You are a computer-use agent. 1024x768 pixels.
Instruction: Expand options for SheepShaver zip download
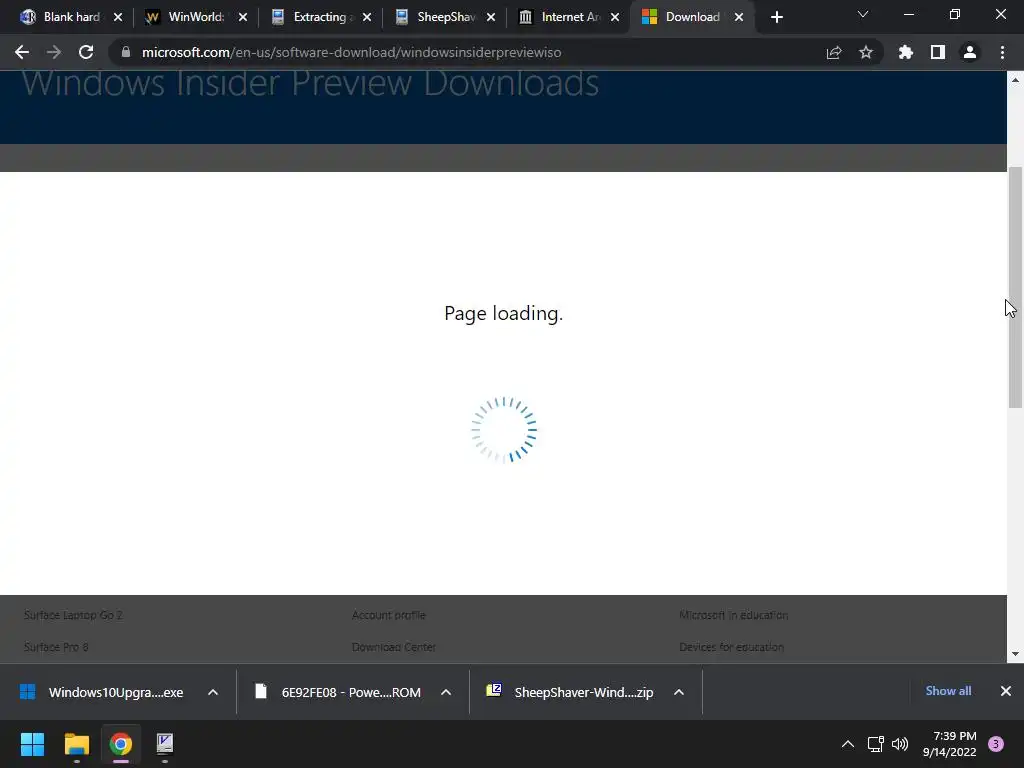(679, 692)
